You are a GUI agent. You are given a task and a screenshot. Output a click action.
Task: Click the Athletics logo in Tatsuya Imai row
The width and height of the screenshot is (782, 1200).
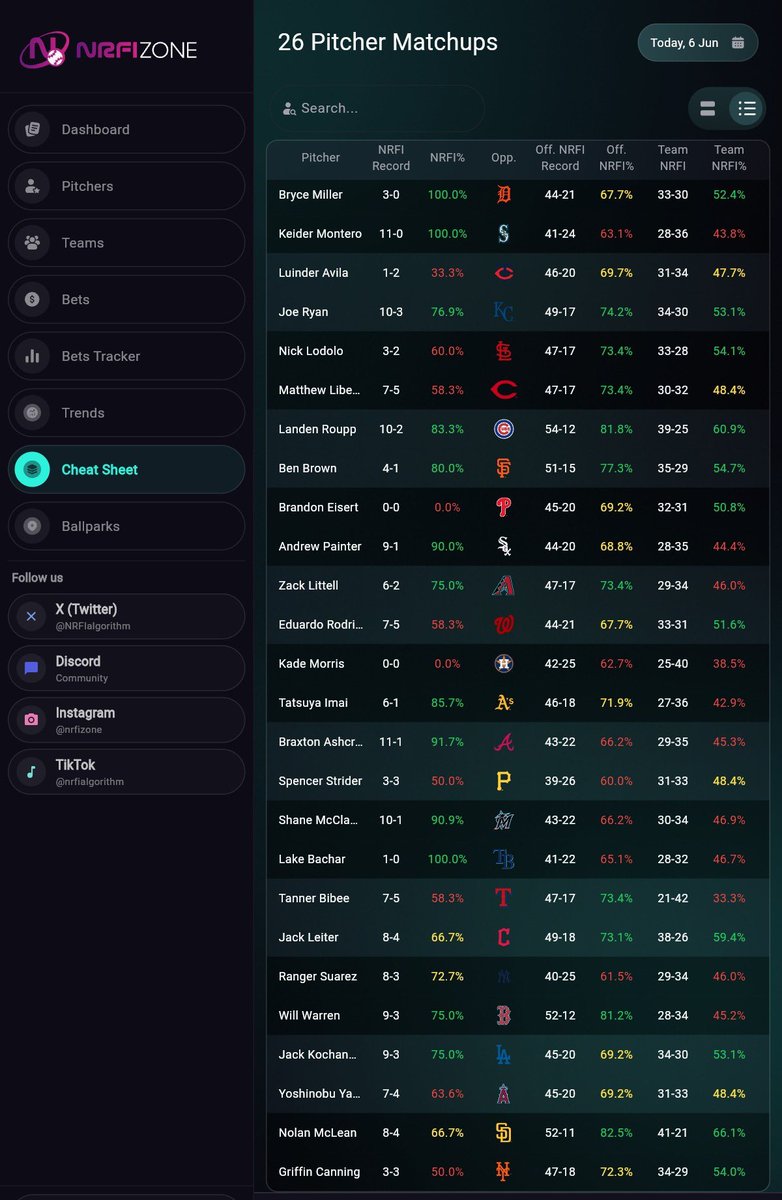click(x=503, y=703)
